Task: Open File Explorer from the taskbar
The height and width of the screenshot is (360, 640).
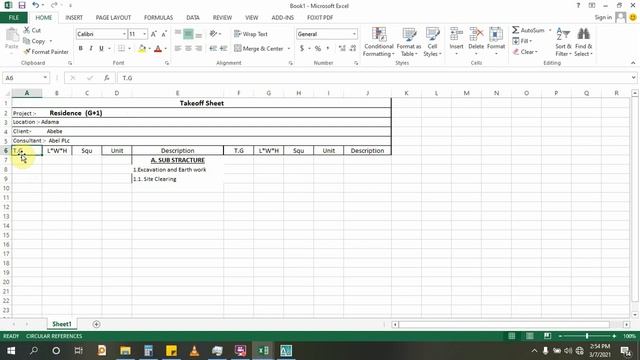Action: pyautogui.click(x=125, y=351)
